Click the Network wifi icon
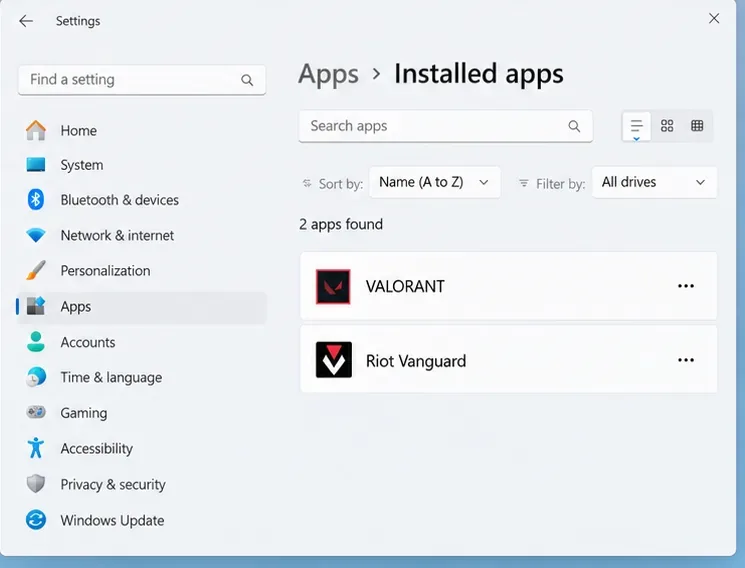The width and height of the screenshot is (745, 568). coord(36,235)
